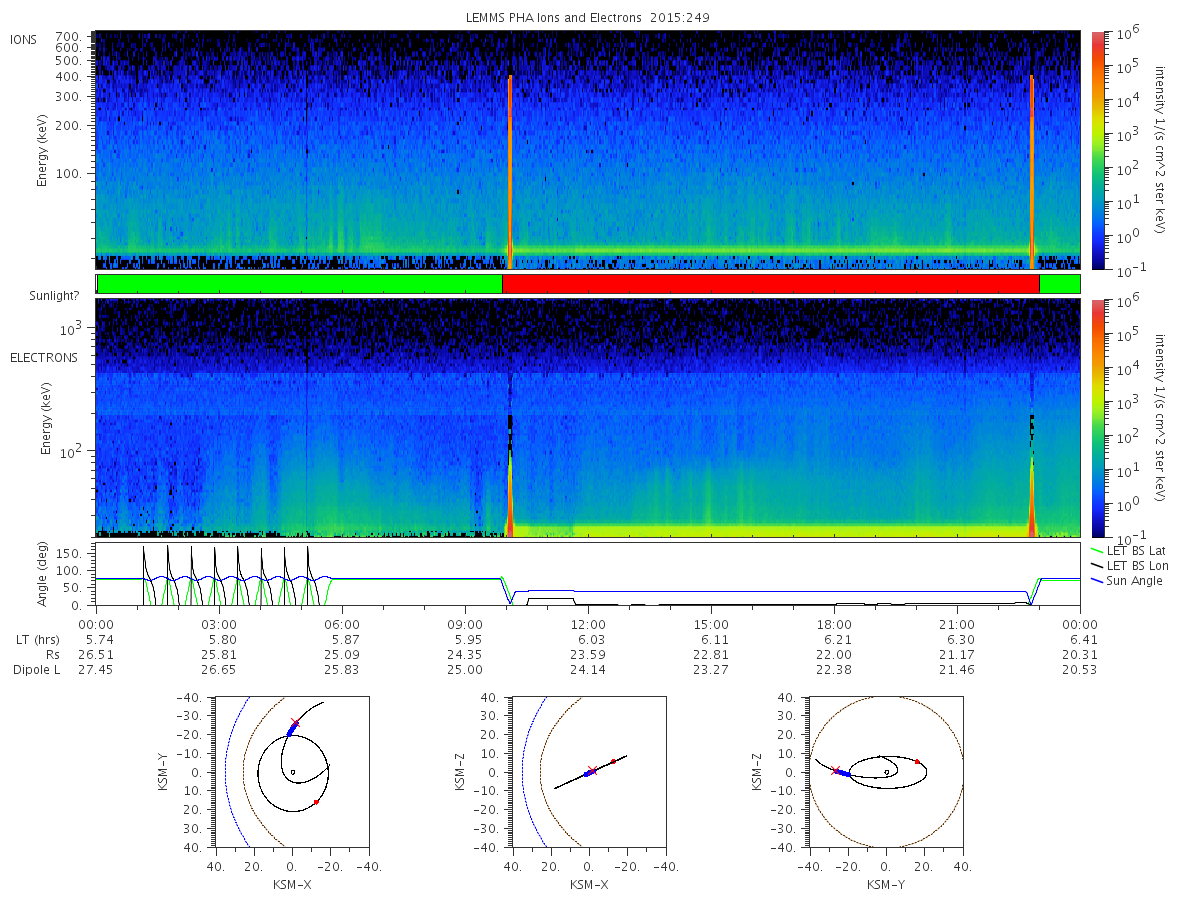
Task: Click the 'LET BS Lat' legend entry
Action: (1129, 551)
